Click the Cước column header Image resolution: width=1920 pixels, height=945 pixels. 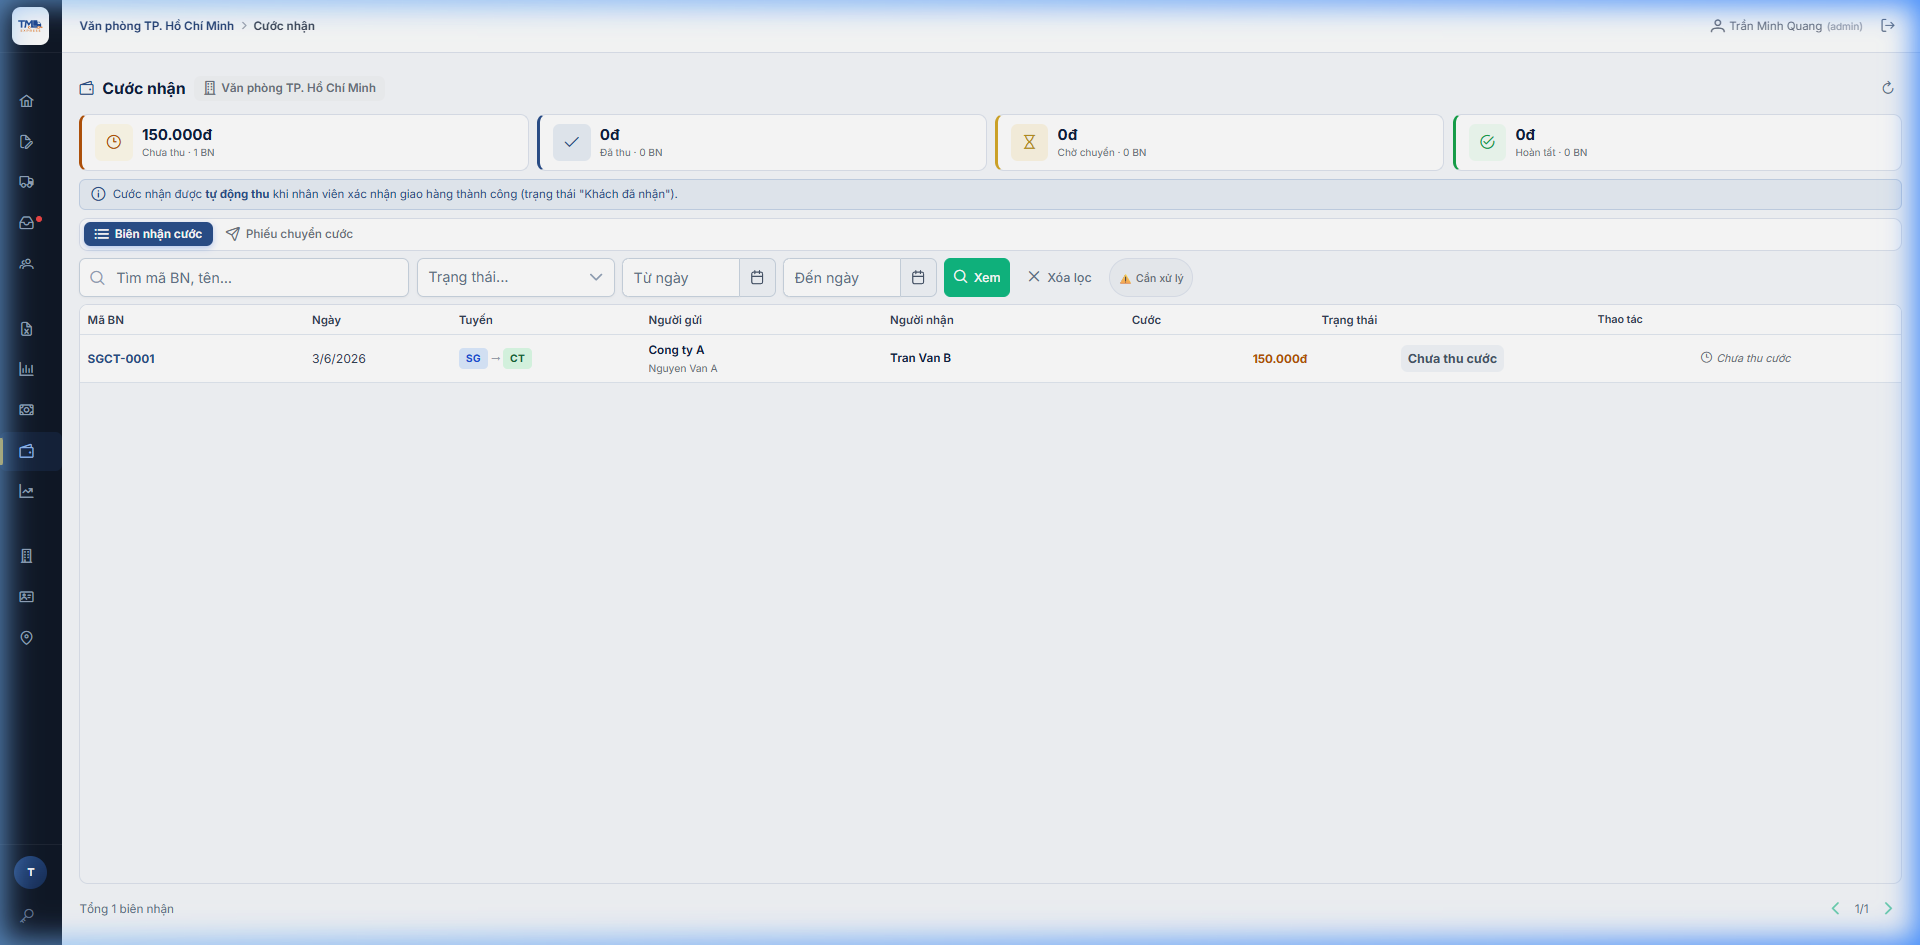[1146, 320]
